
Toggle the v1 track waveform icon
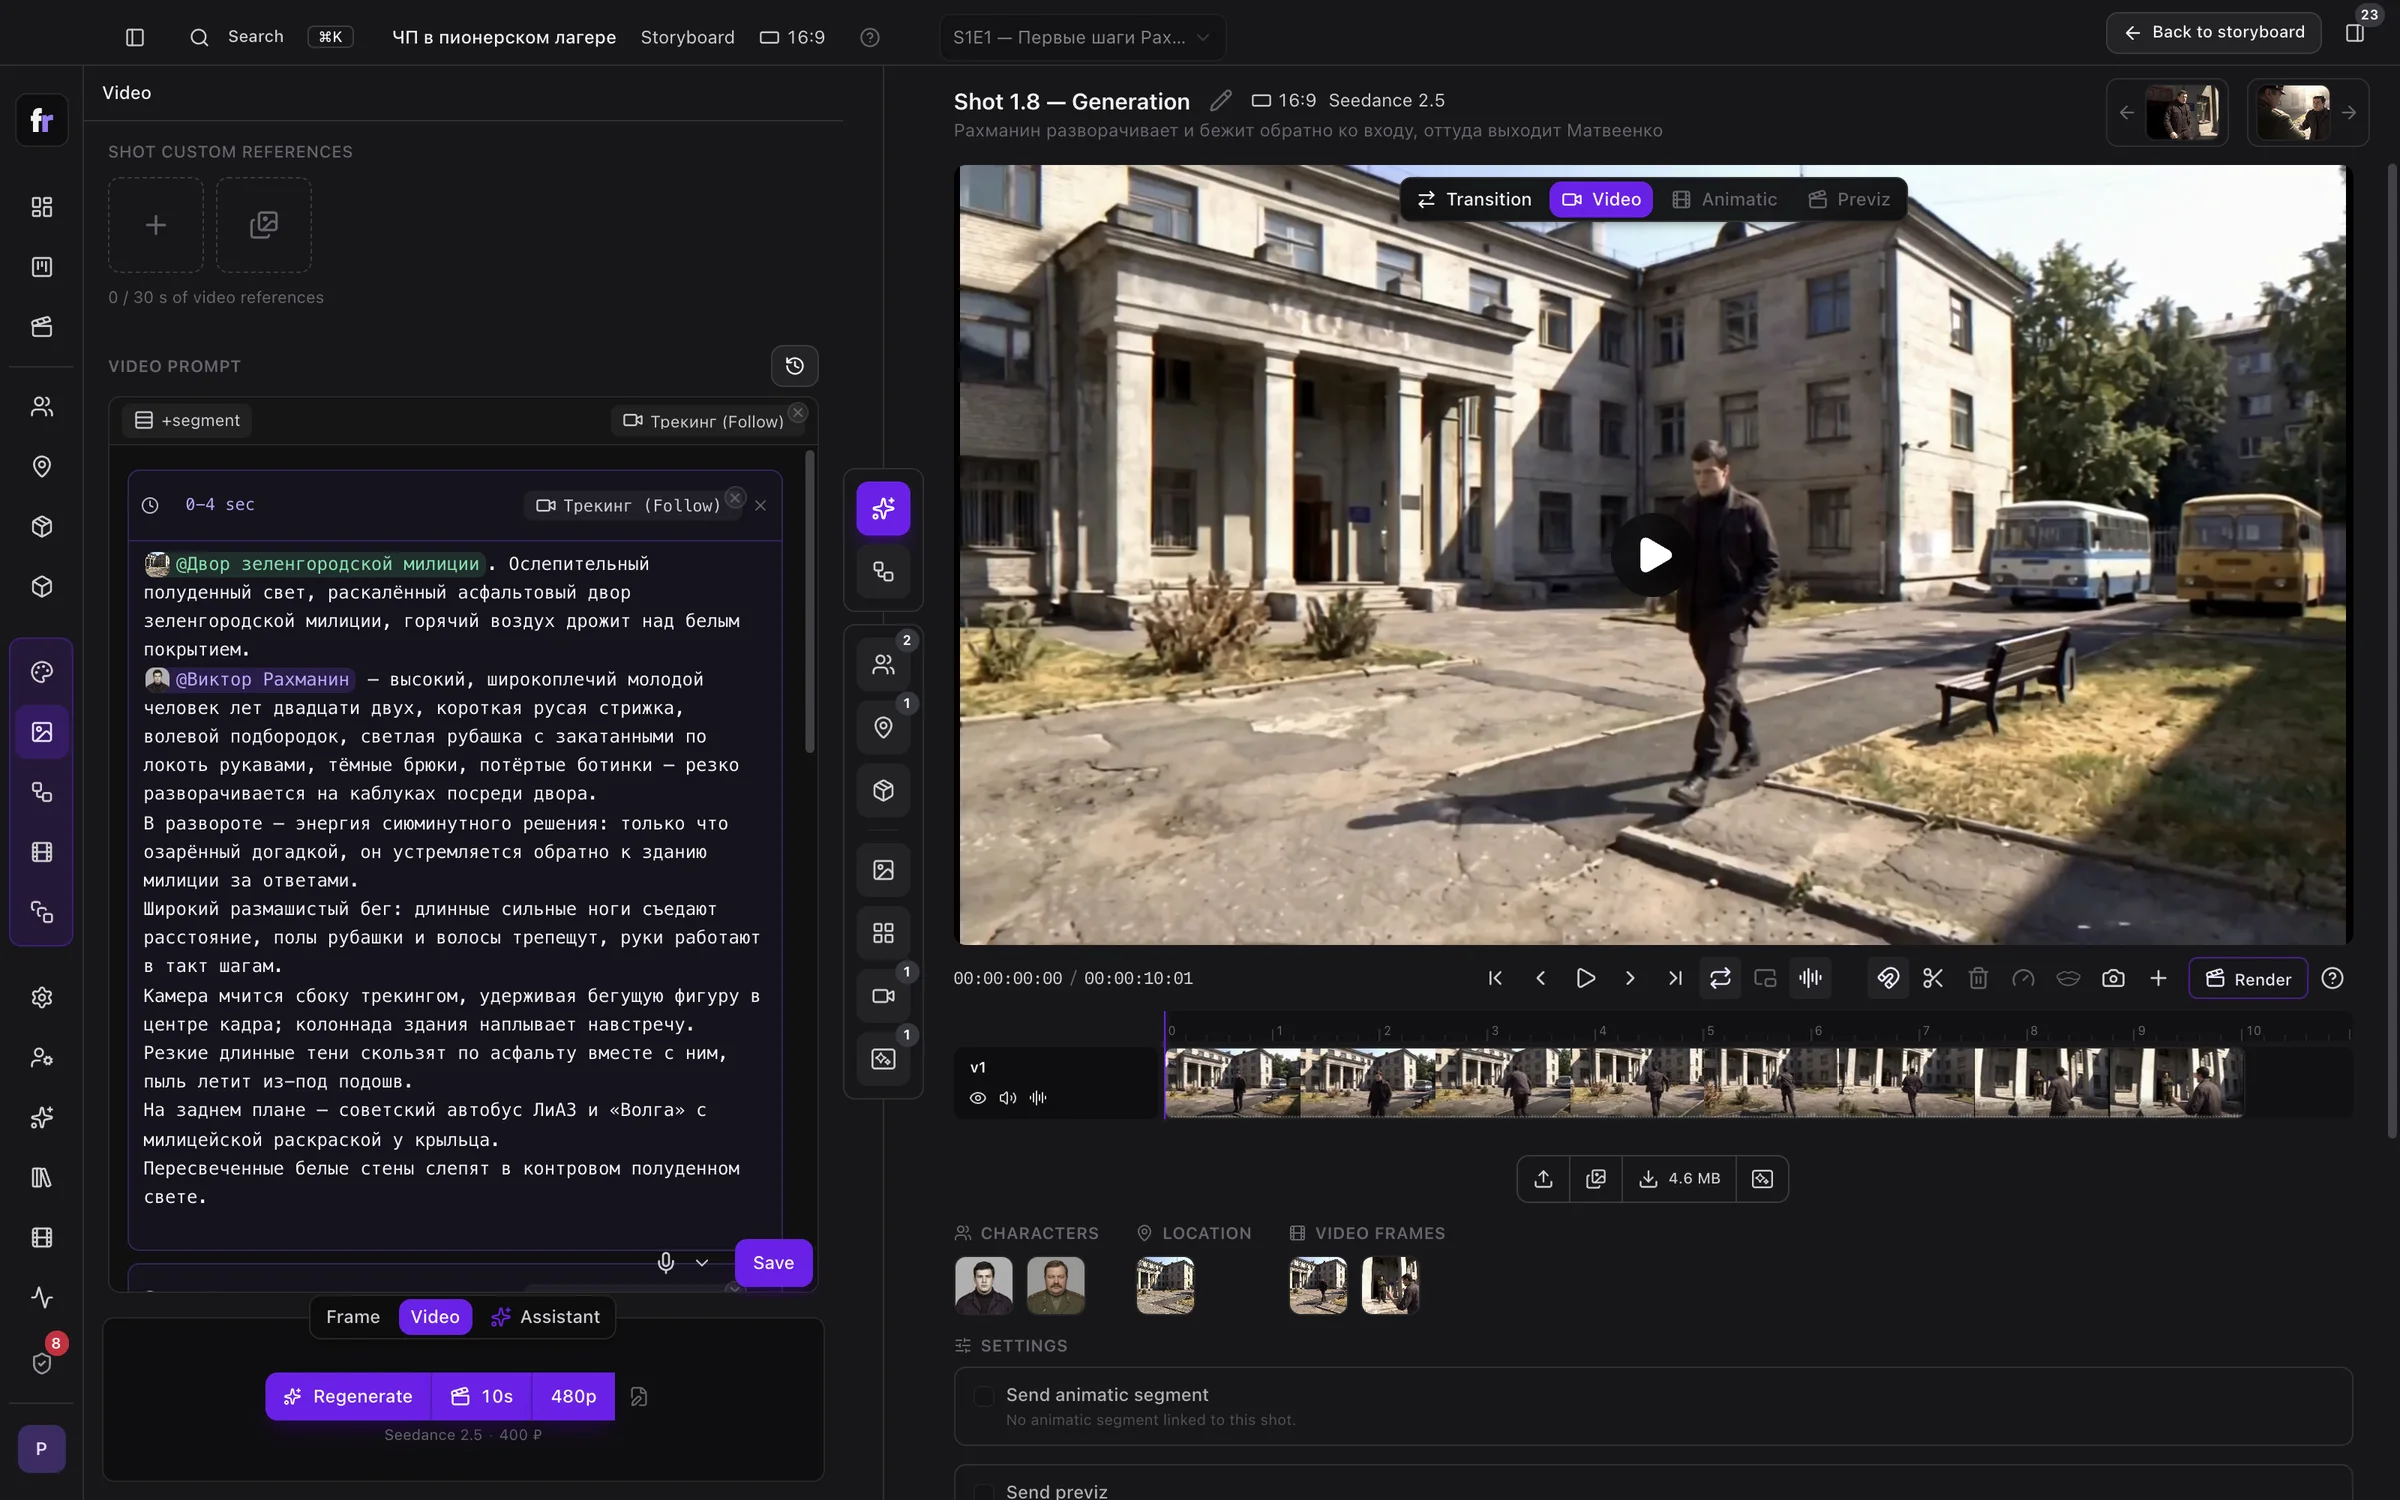1038,1098
